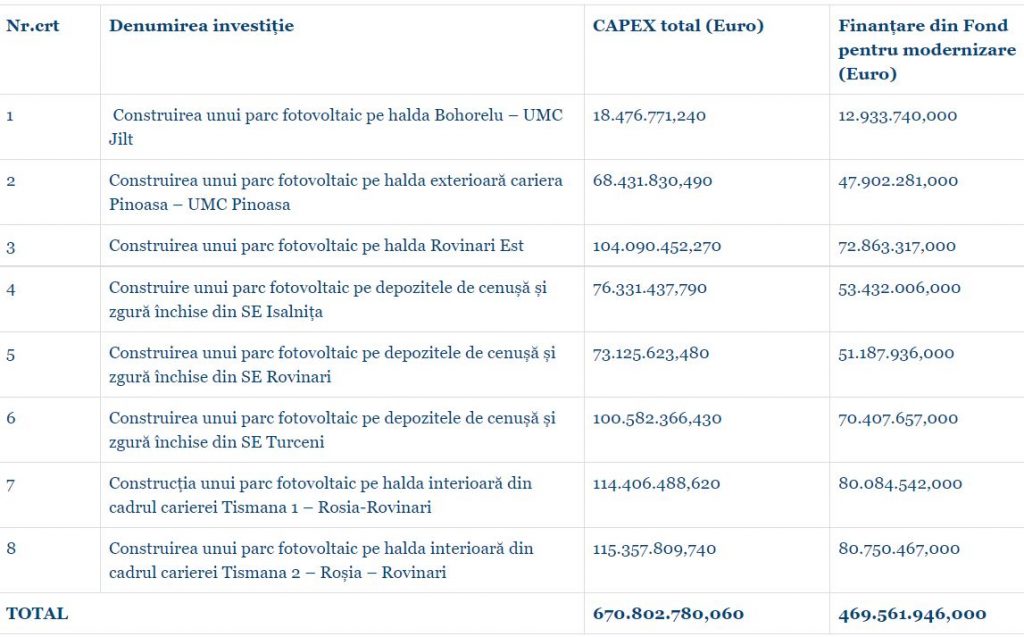Click the halda Bohorelu – UMC Jilt project
The height and width of the screenshot is (637, 1024).
(x=336, y=127)
